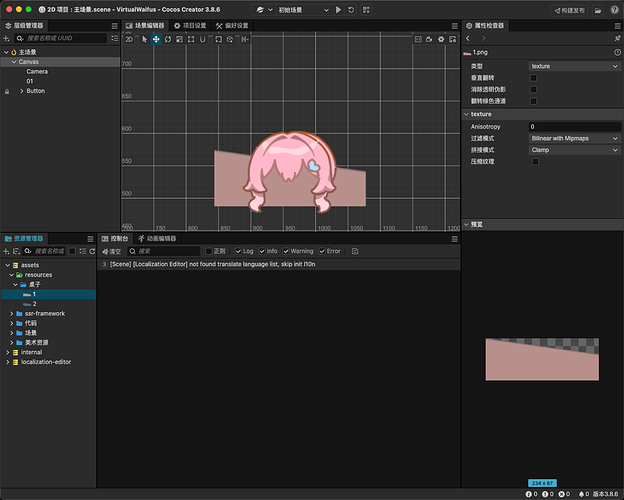Click the scene camera icon in scene toolbar
The height and width of the screenshot is (500, 624).
429,39
